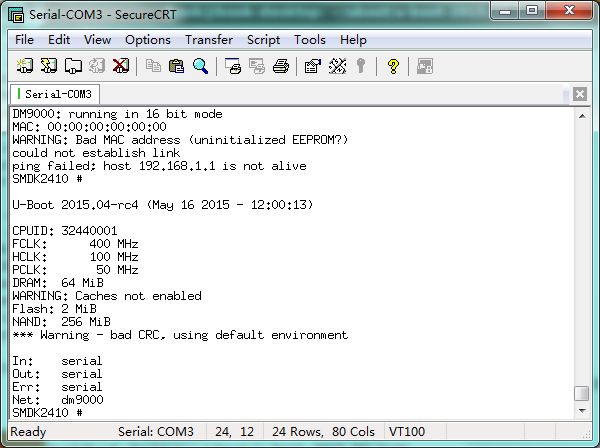Click the yellow Help question mark icon
The height and width of the screenshot is (448, 600).
393,66
